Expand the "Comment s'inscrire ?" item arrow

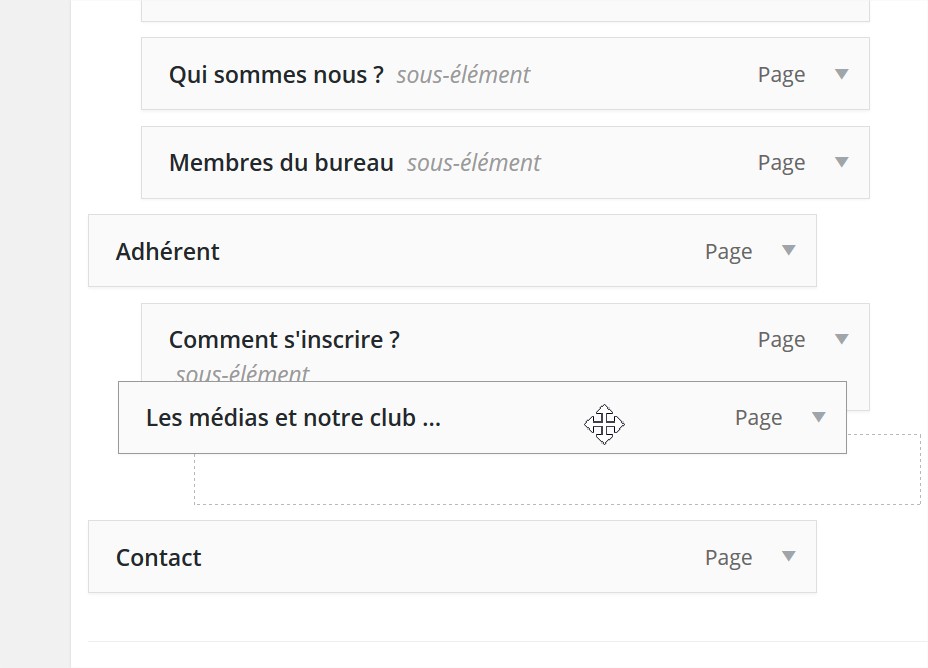[x=841, y=339]
